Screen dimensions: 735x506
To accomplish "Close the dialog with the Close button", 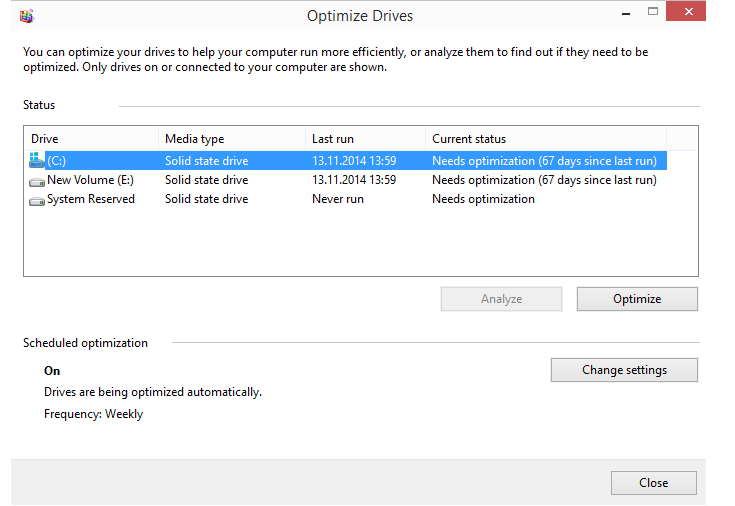I will coord(653,483).
